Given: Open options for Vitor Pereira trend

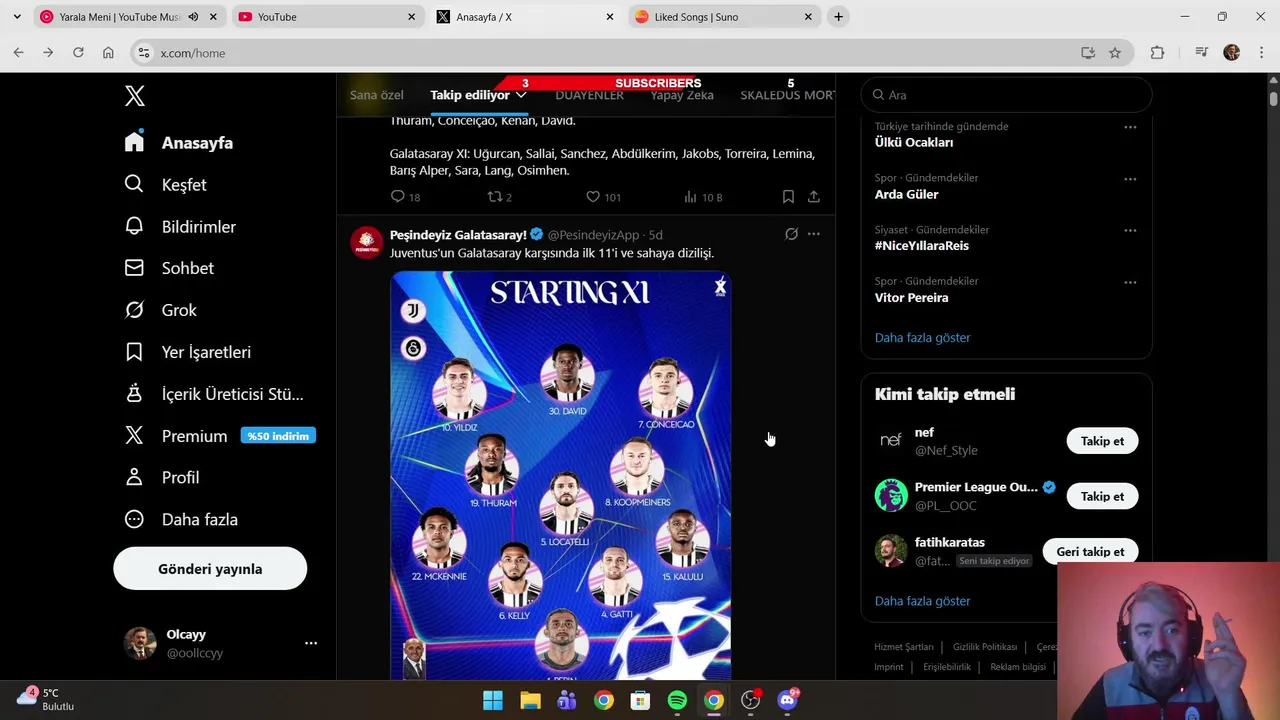Looking at the screenshot, I should [x=1130, y=282].
